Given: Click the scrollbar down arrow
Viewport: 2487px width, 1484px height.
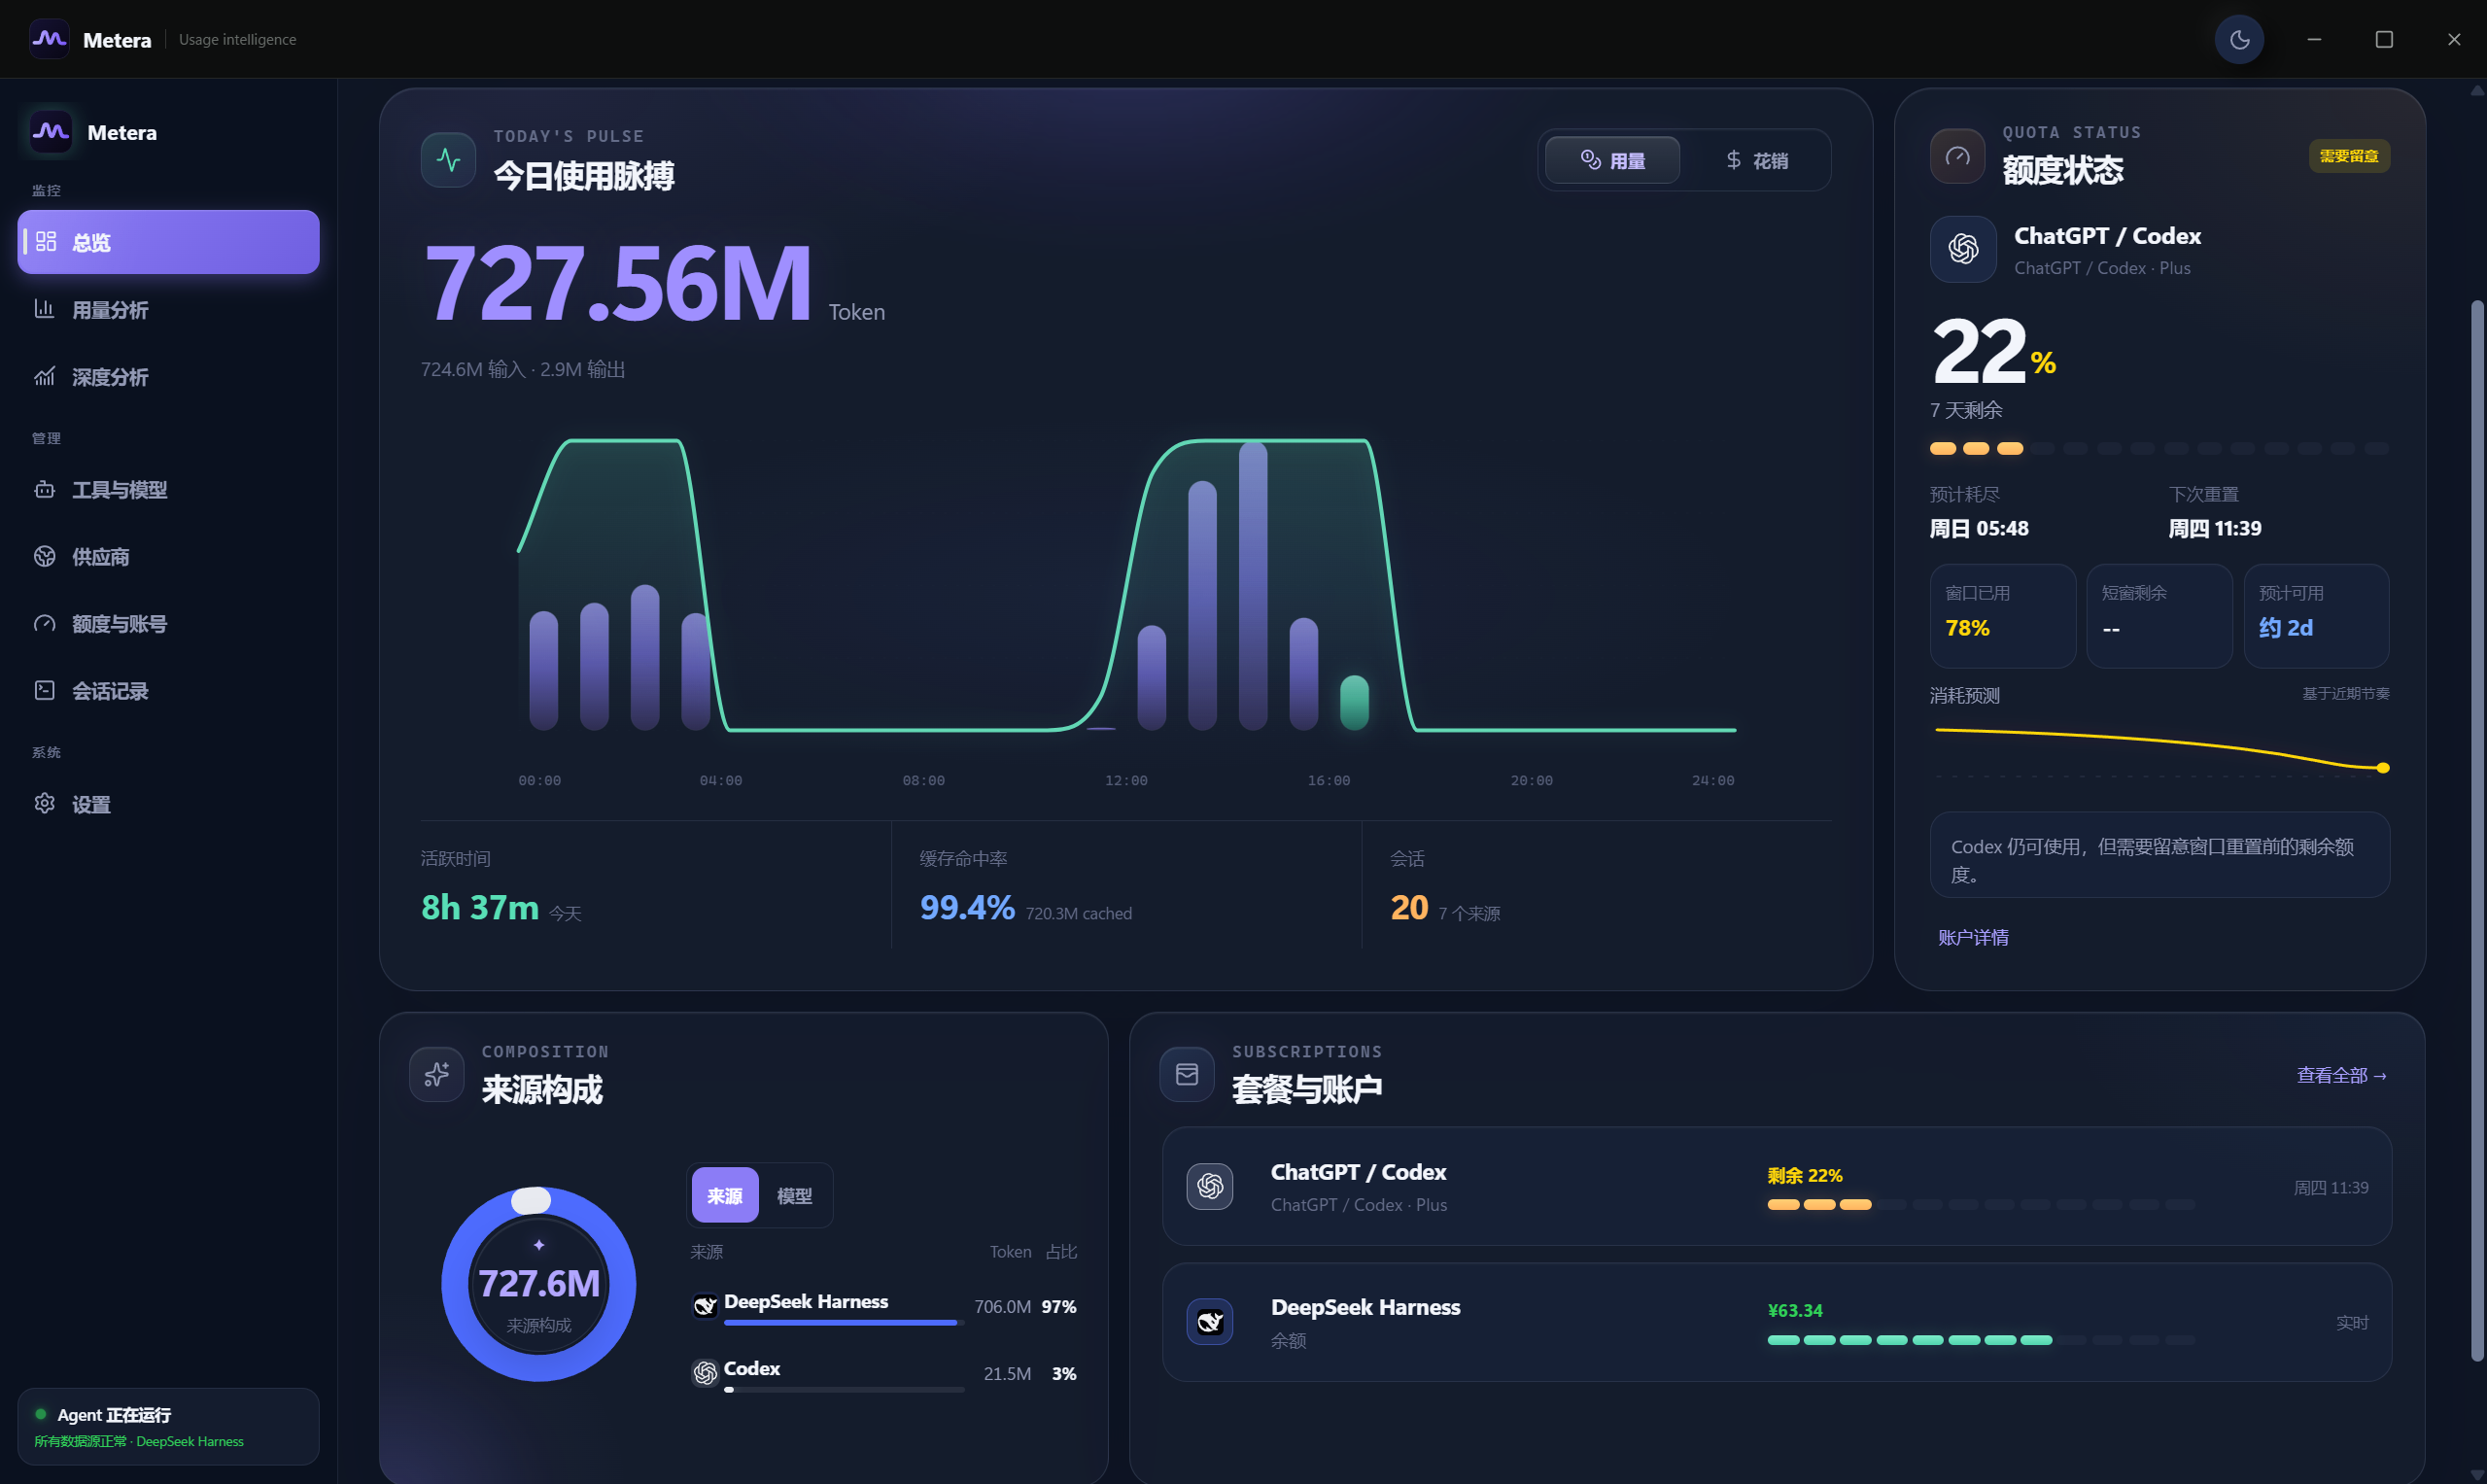Looking at the screenshot, I should tap(2477, 1475).
